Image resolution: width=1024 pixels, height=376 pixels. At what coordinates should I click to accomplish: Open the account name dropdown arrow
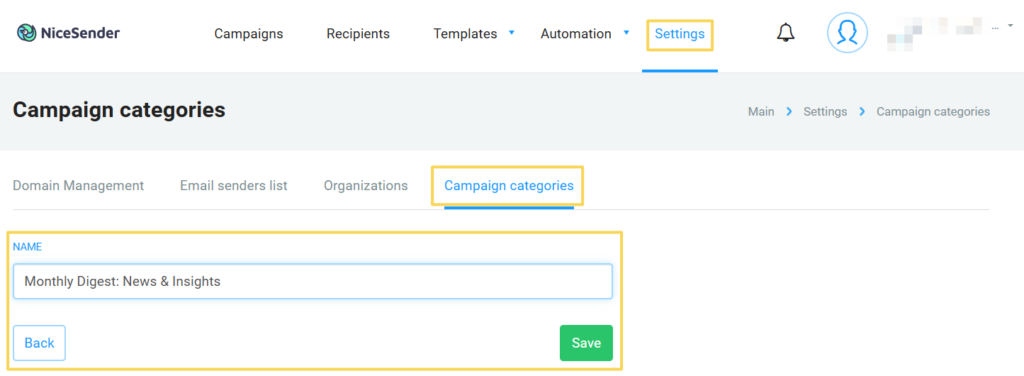1011,25
